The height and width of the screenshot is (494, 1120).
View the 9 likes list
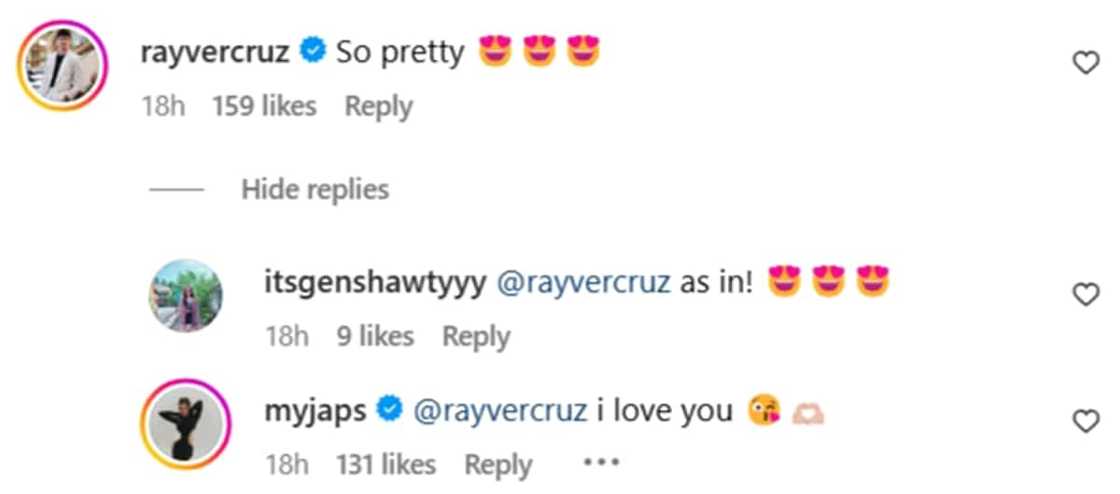coord(375,337)
